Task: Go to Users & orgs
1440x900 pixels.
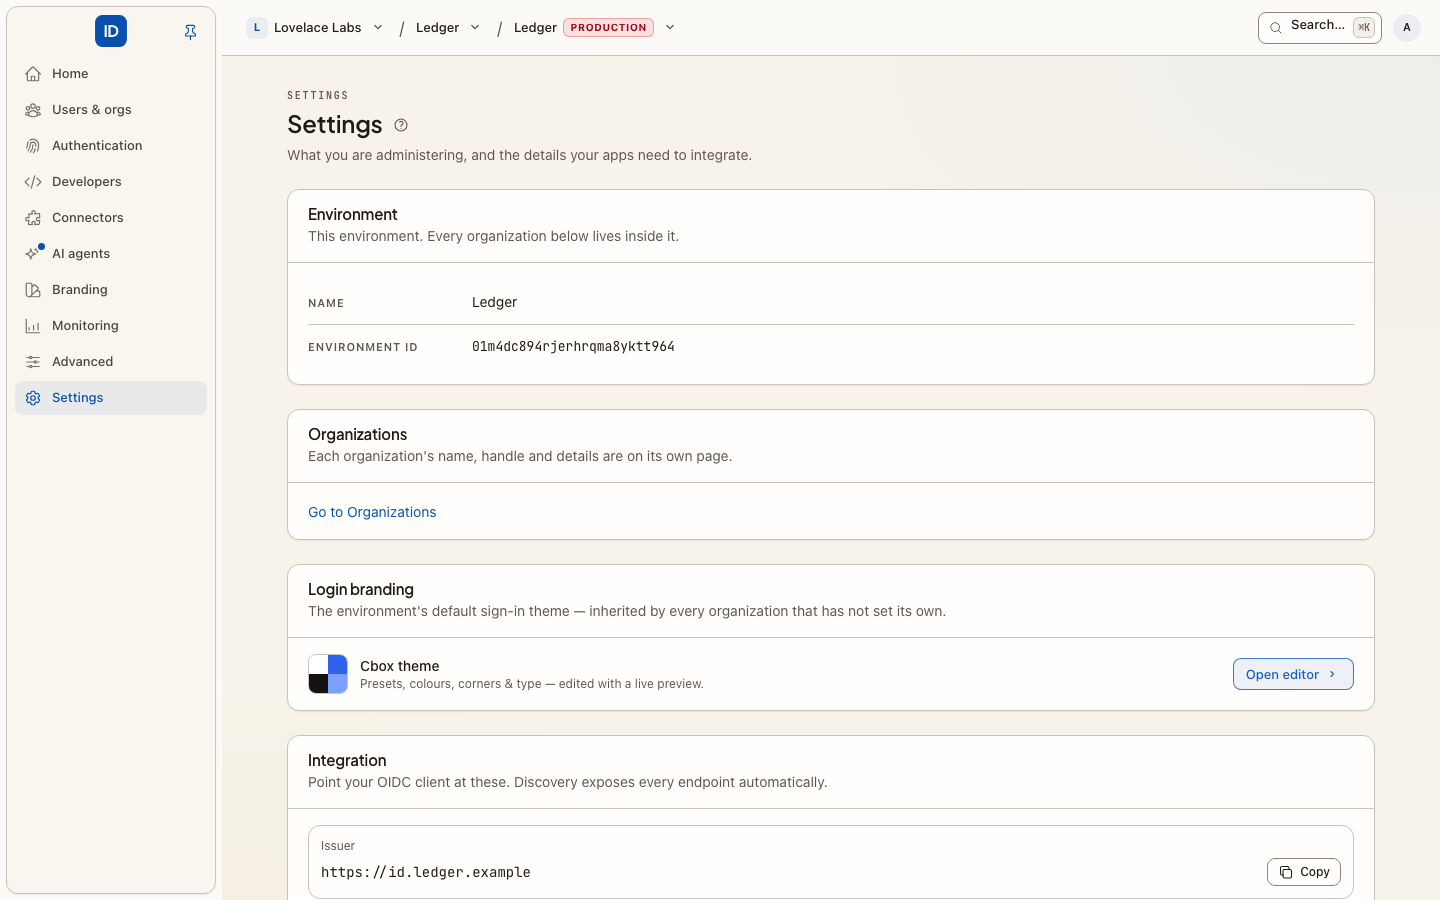Action: 111,110
